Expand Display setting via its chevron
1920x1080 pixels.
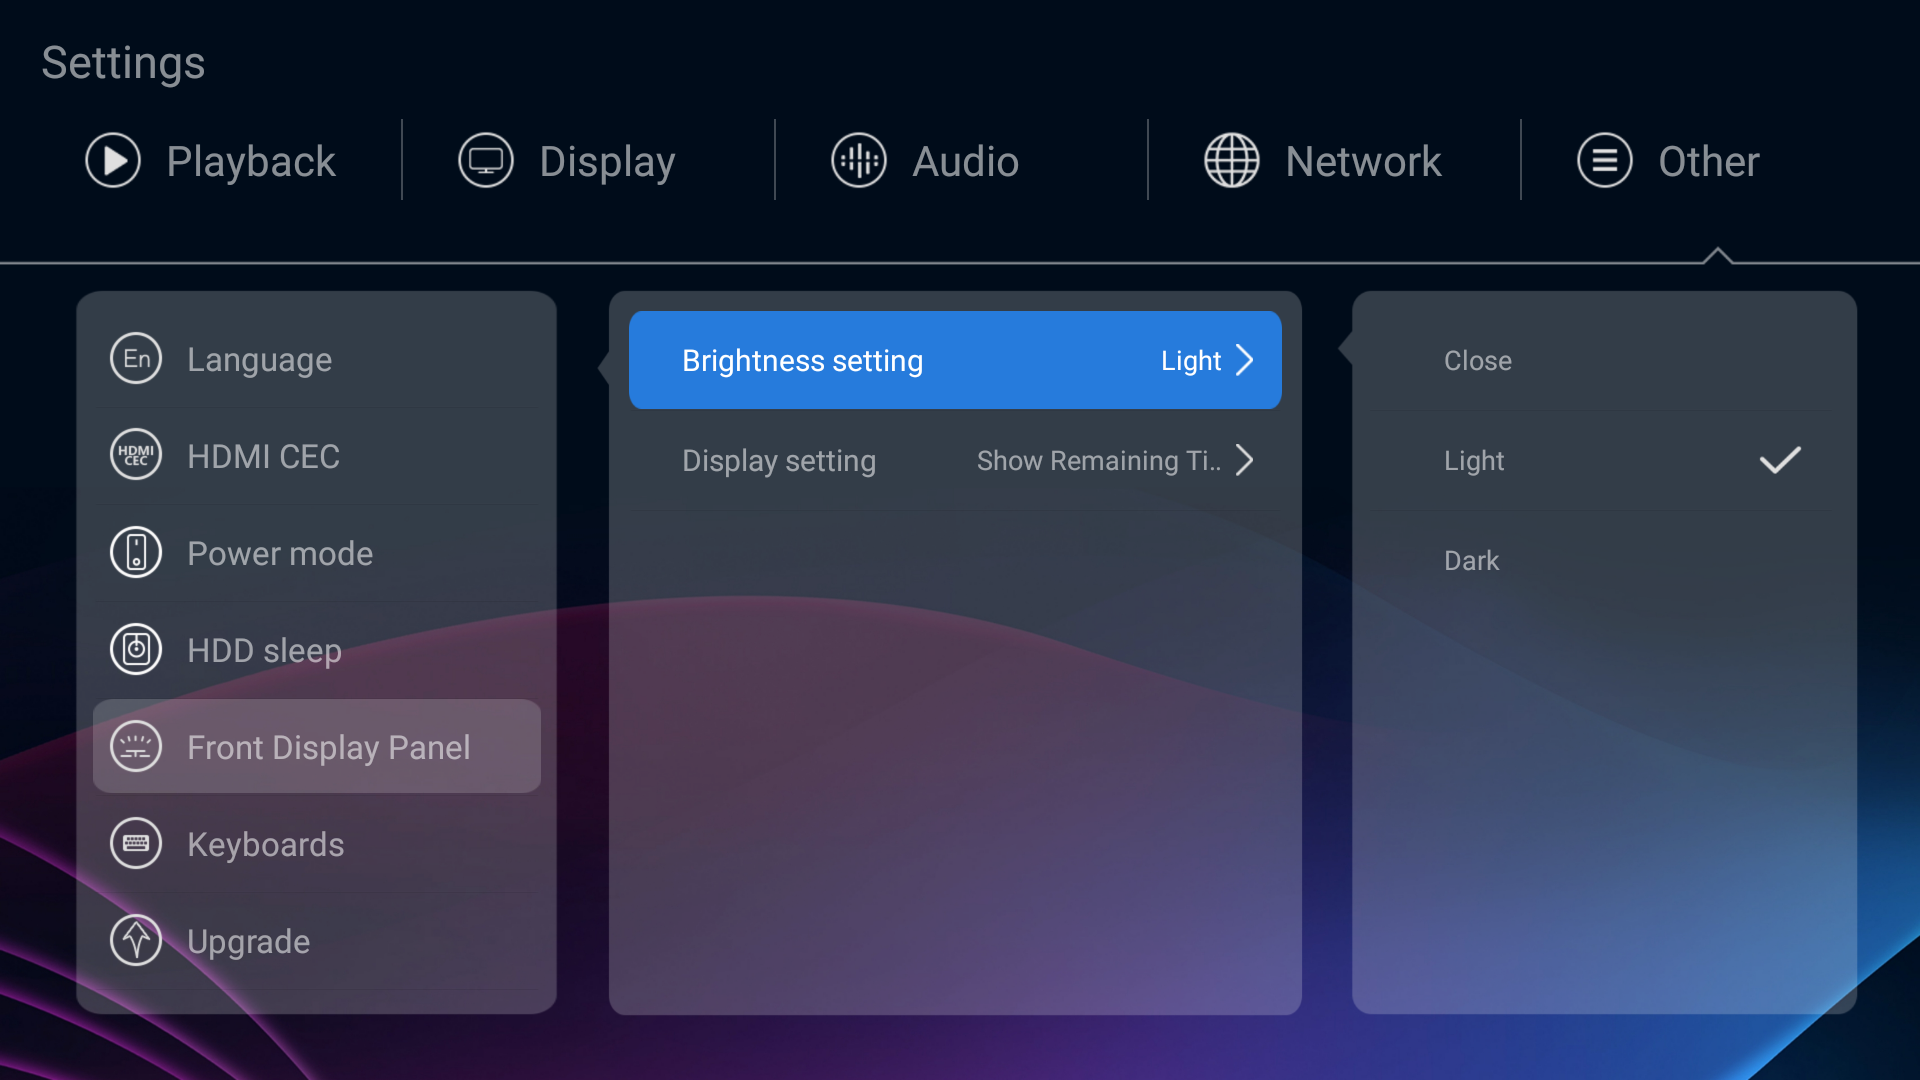(1245, 460)
